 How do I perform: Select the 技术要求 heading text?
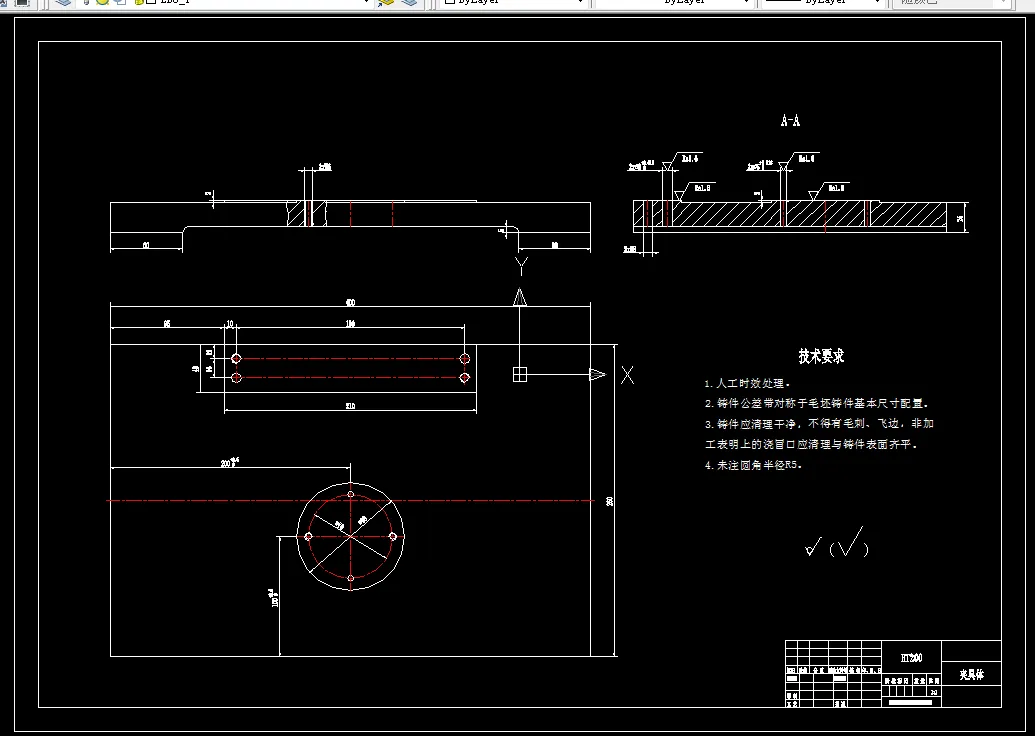(x=821, y=356)
